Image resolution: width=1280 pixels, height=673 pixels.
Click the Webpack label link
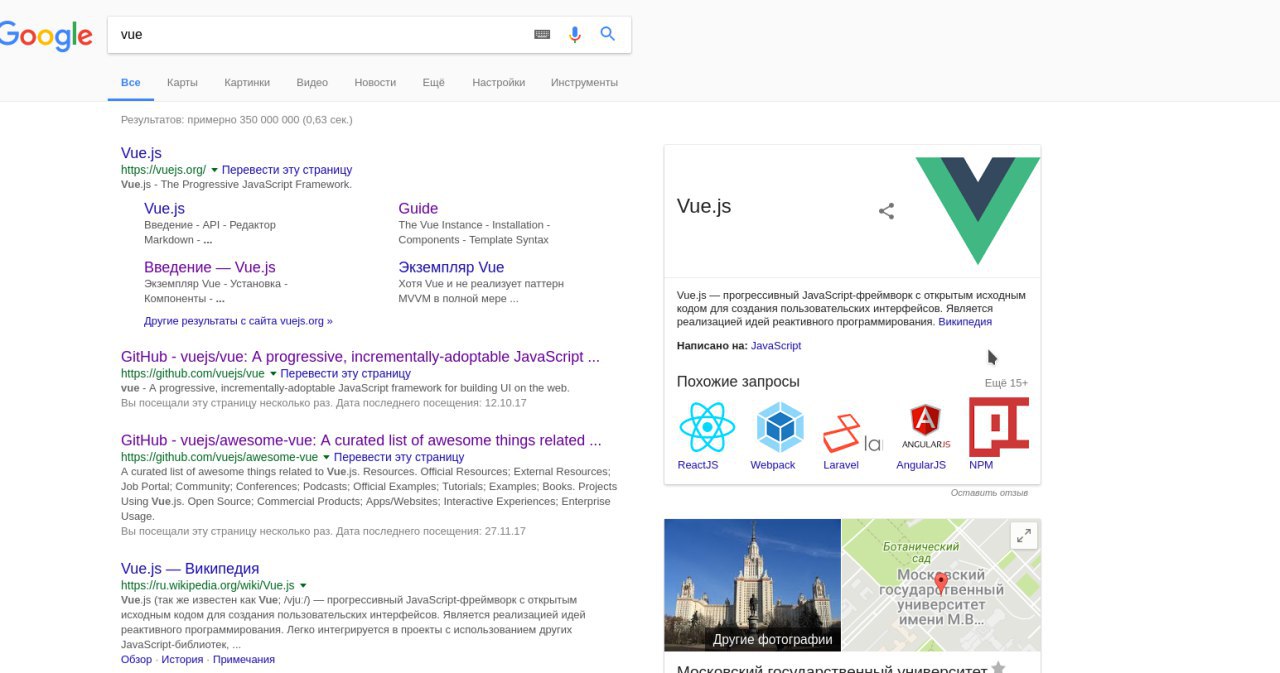click(773, 465)
